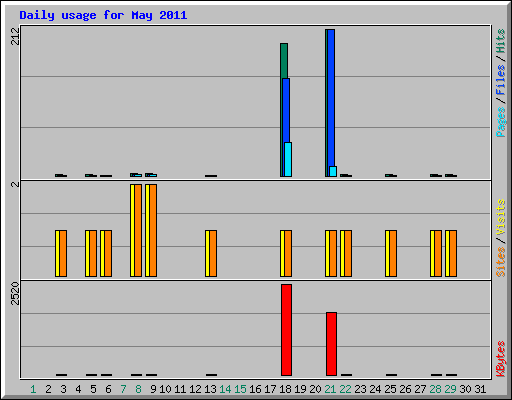Click the green day 21 axis label
Viewport: 512px width, 400px height.
[x=330, y=389]
